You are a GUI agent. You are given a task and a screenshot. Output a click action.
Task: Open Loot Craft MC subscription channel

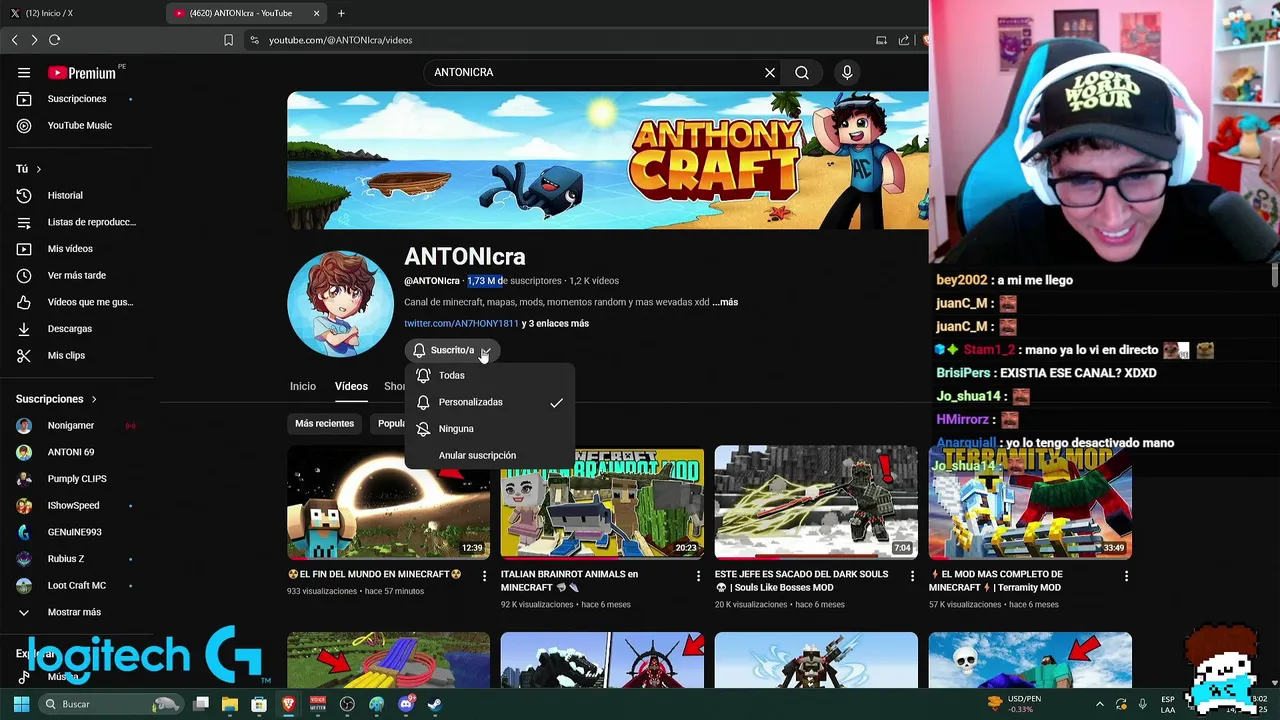point(76,586)
